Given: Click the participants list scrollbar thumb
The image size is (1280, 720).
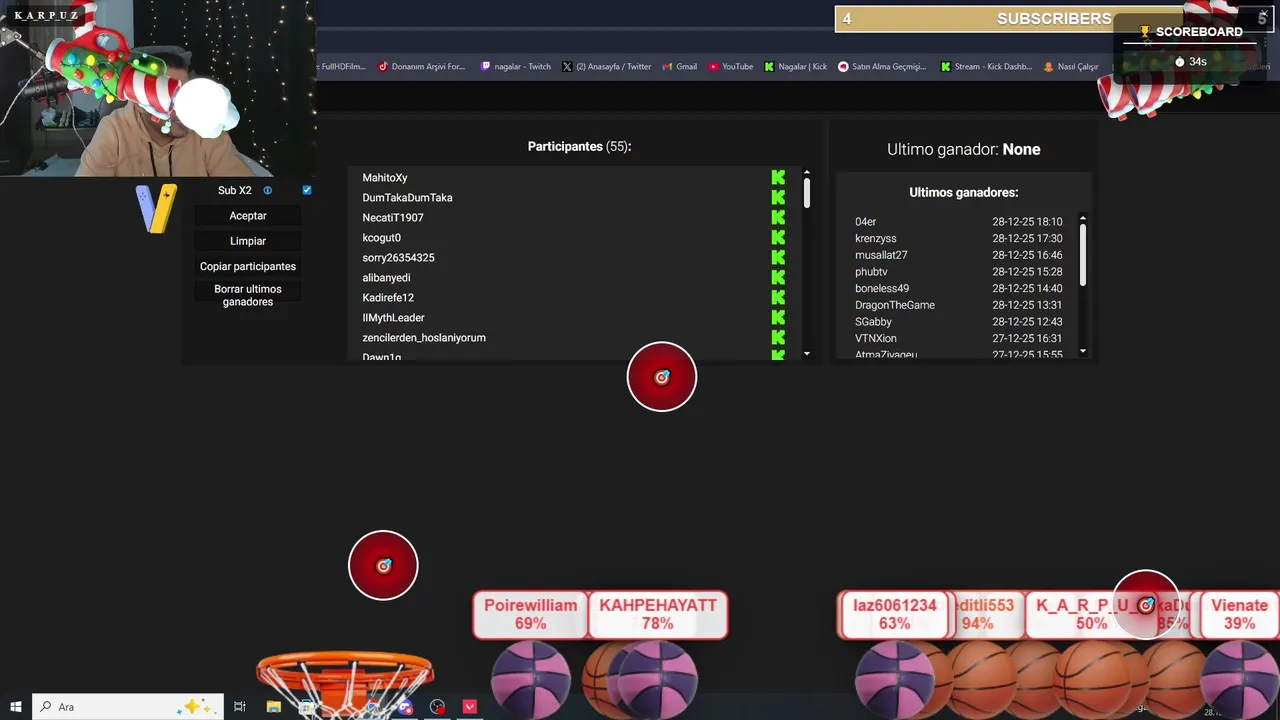Looking at the screenshot, I should pos(807,193).
